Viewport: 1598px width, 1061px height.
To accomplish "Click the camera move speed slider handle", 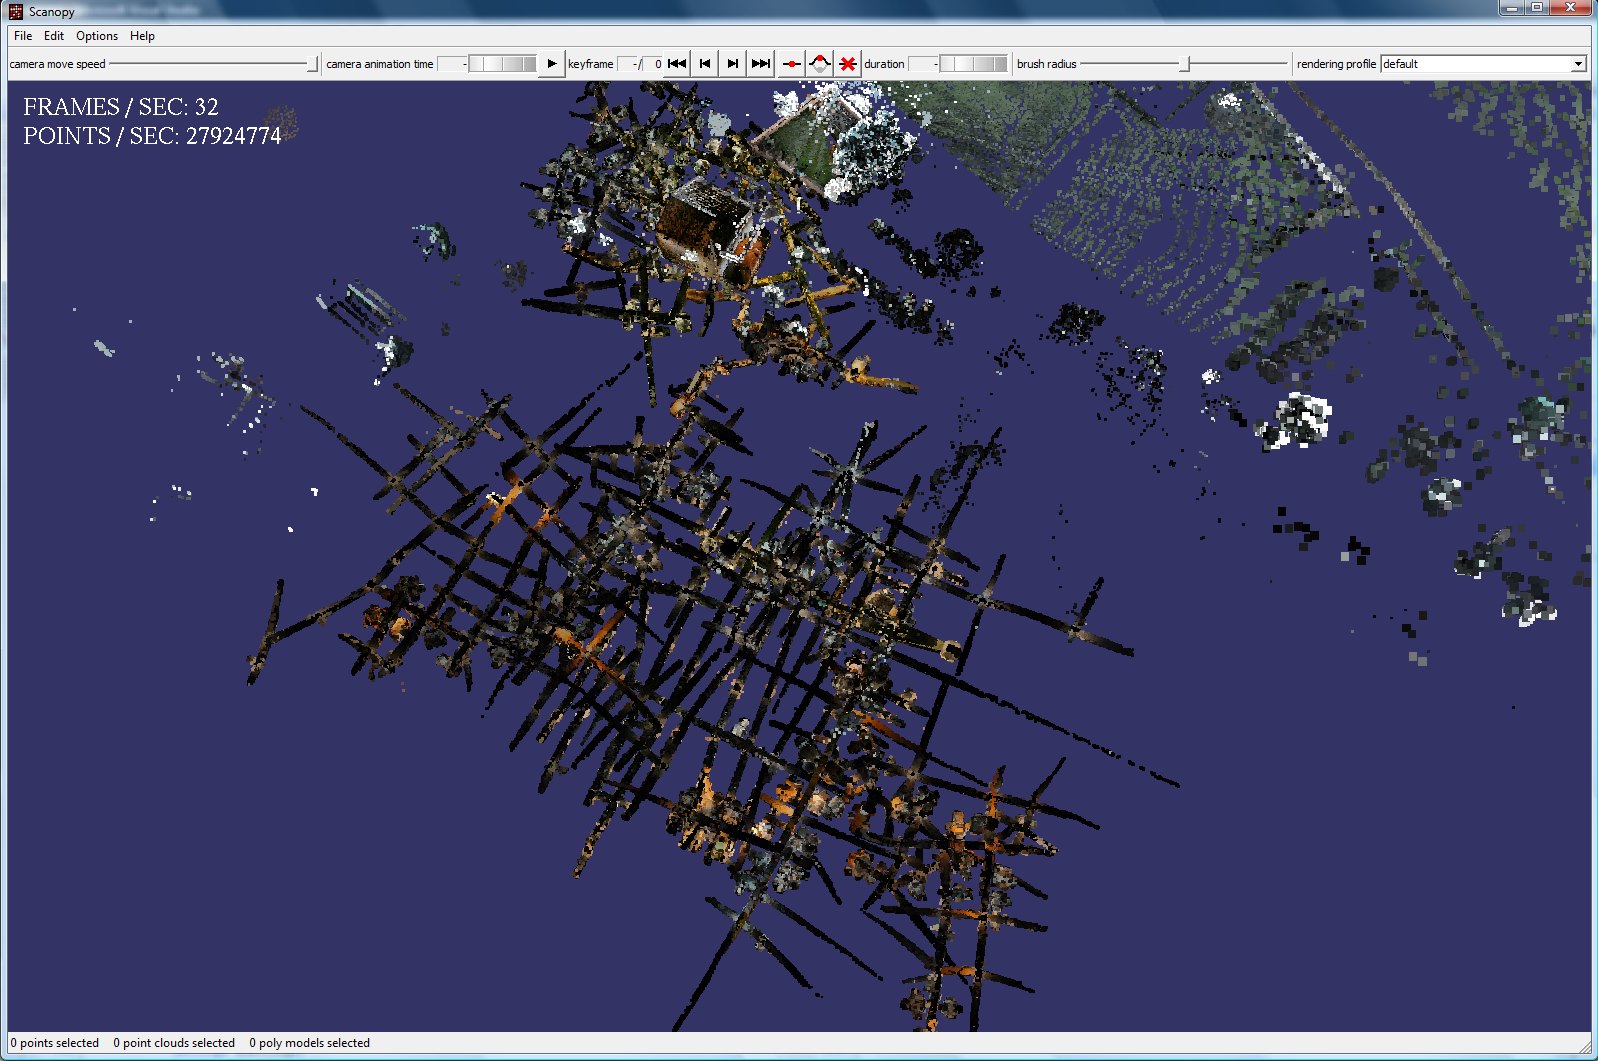I will 313,64.
